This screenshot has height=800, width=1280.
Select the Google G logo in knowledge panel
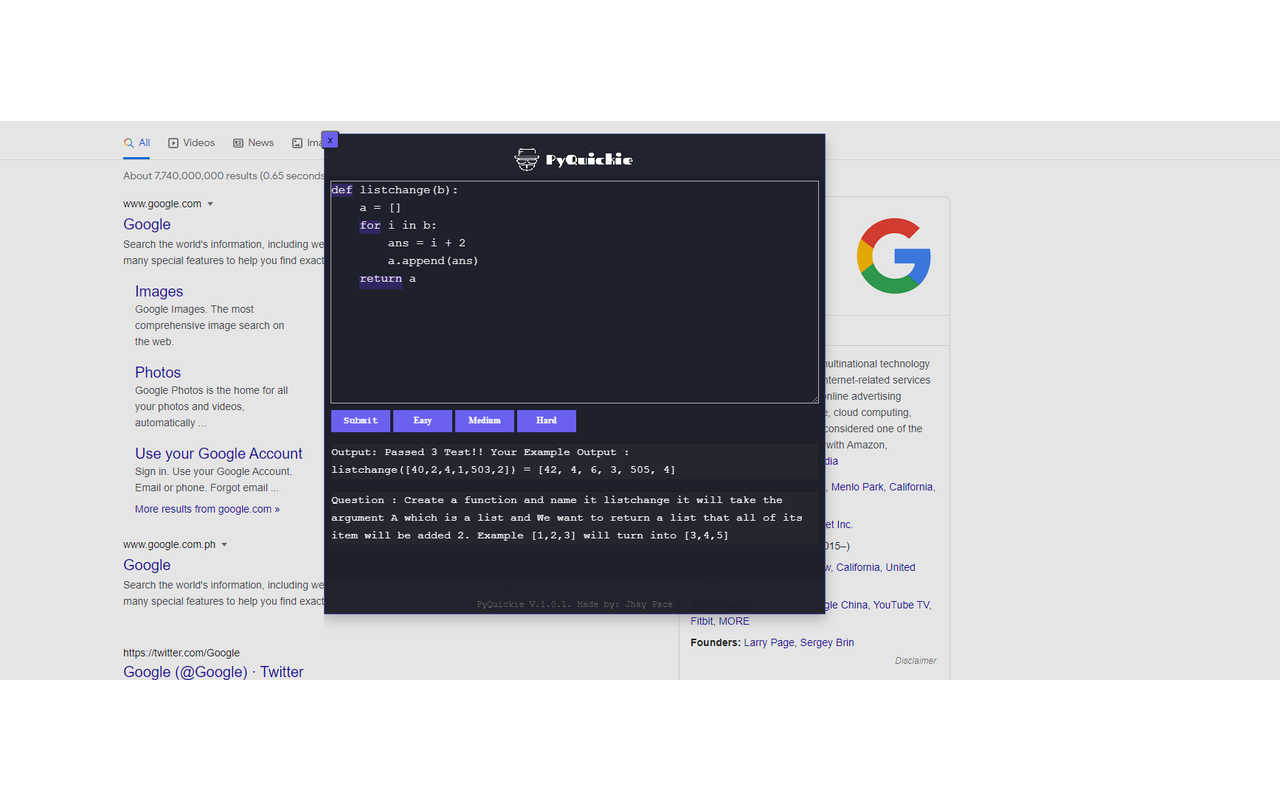(893, 256)
